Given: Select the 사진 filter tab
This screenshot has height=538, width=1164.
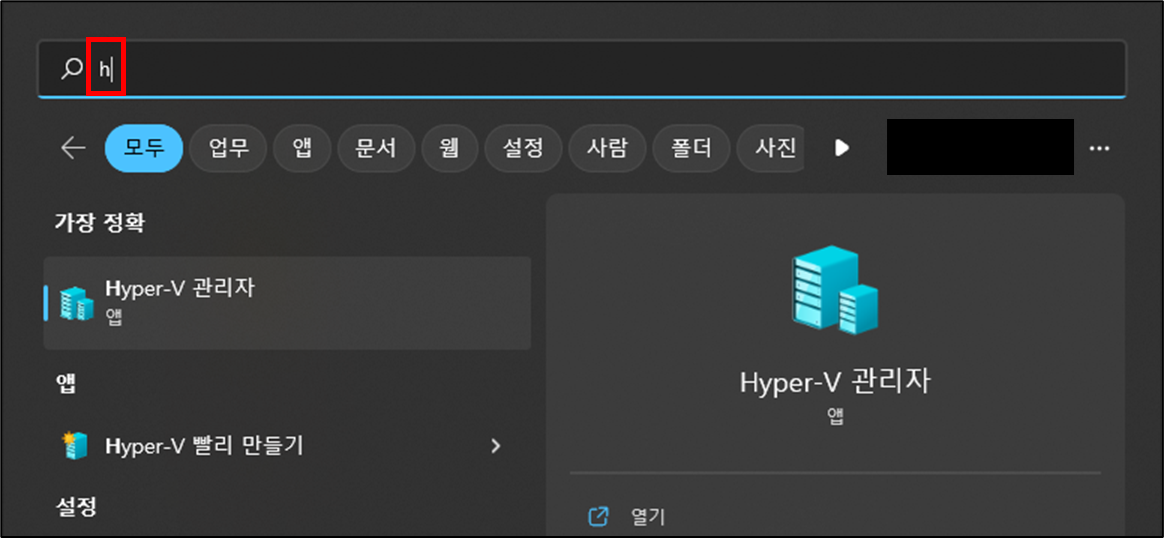Looking at the screenshot, I should [x=771, y=148].
